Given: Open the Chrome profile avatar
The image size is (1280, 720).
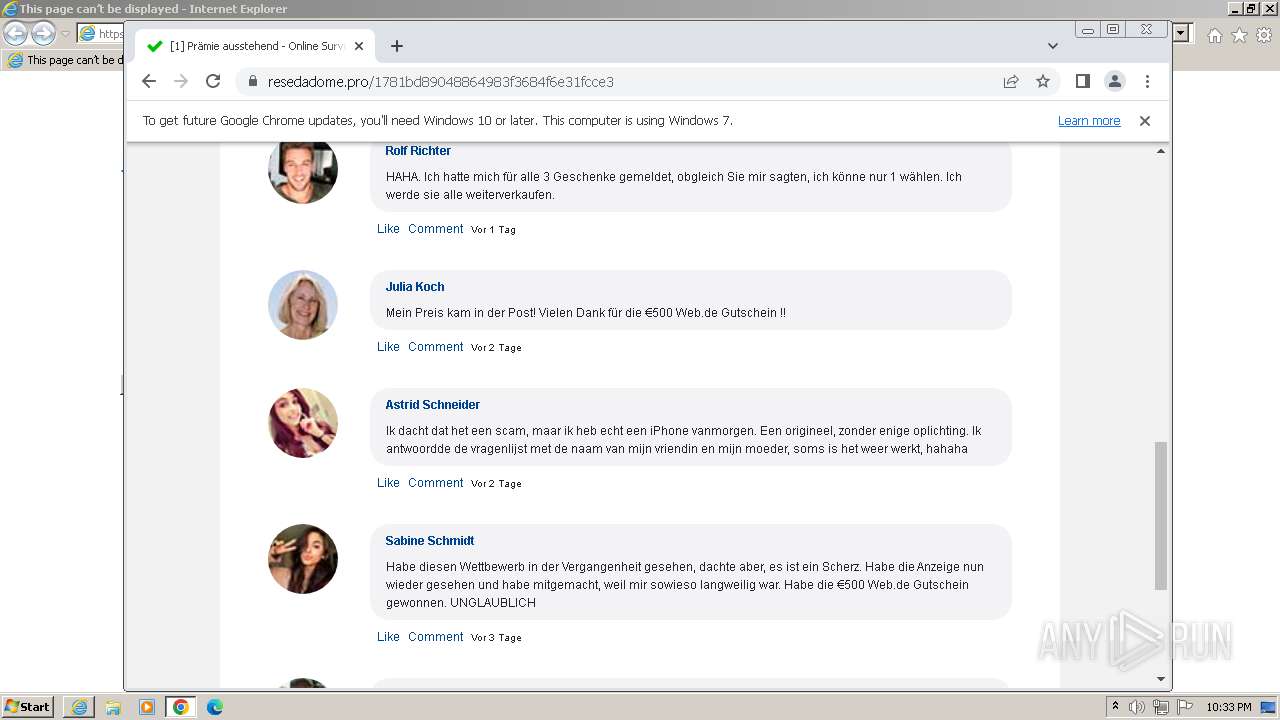Looking at the screenshot, I should [1115, 81].
